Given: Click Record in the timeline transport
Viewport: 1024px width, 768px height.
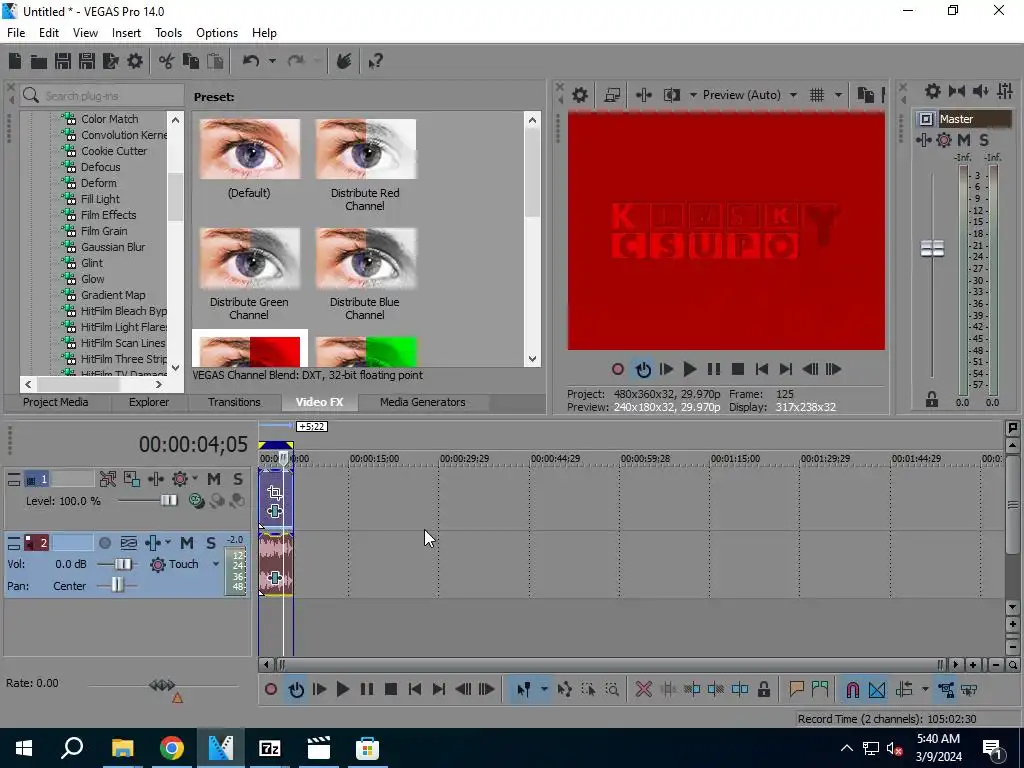Looking at the screenshot, I should click(x=271, y=689).
